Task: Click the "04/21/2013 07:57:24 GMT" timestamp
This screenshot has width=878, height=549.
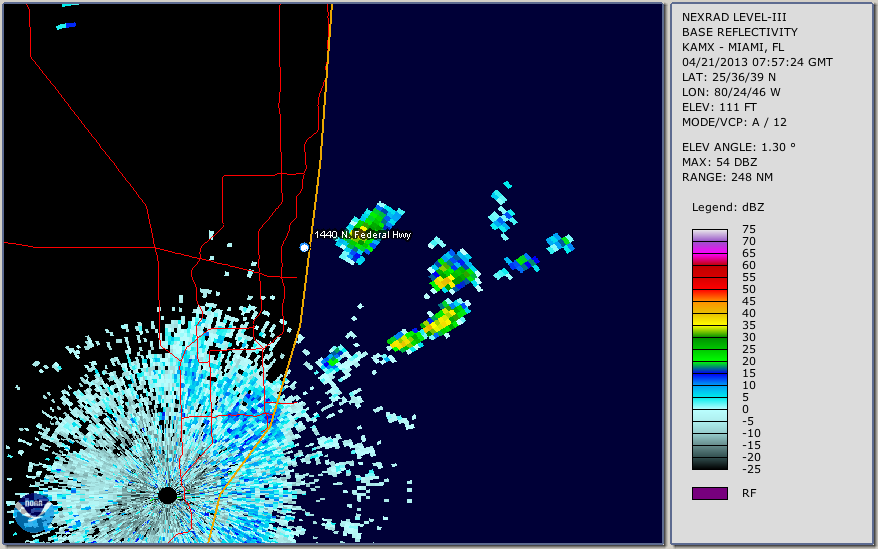Action: (757, 62)
